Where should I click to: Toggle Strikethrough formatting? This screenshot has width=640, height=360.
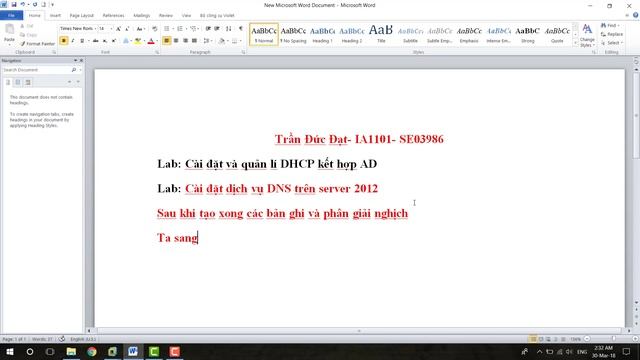coord(96,41)
